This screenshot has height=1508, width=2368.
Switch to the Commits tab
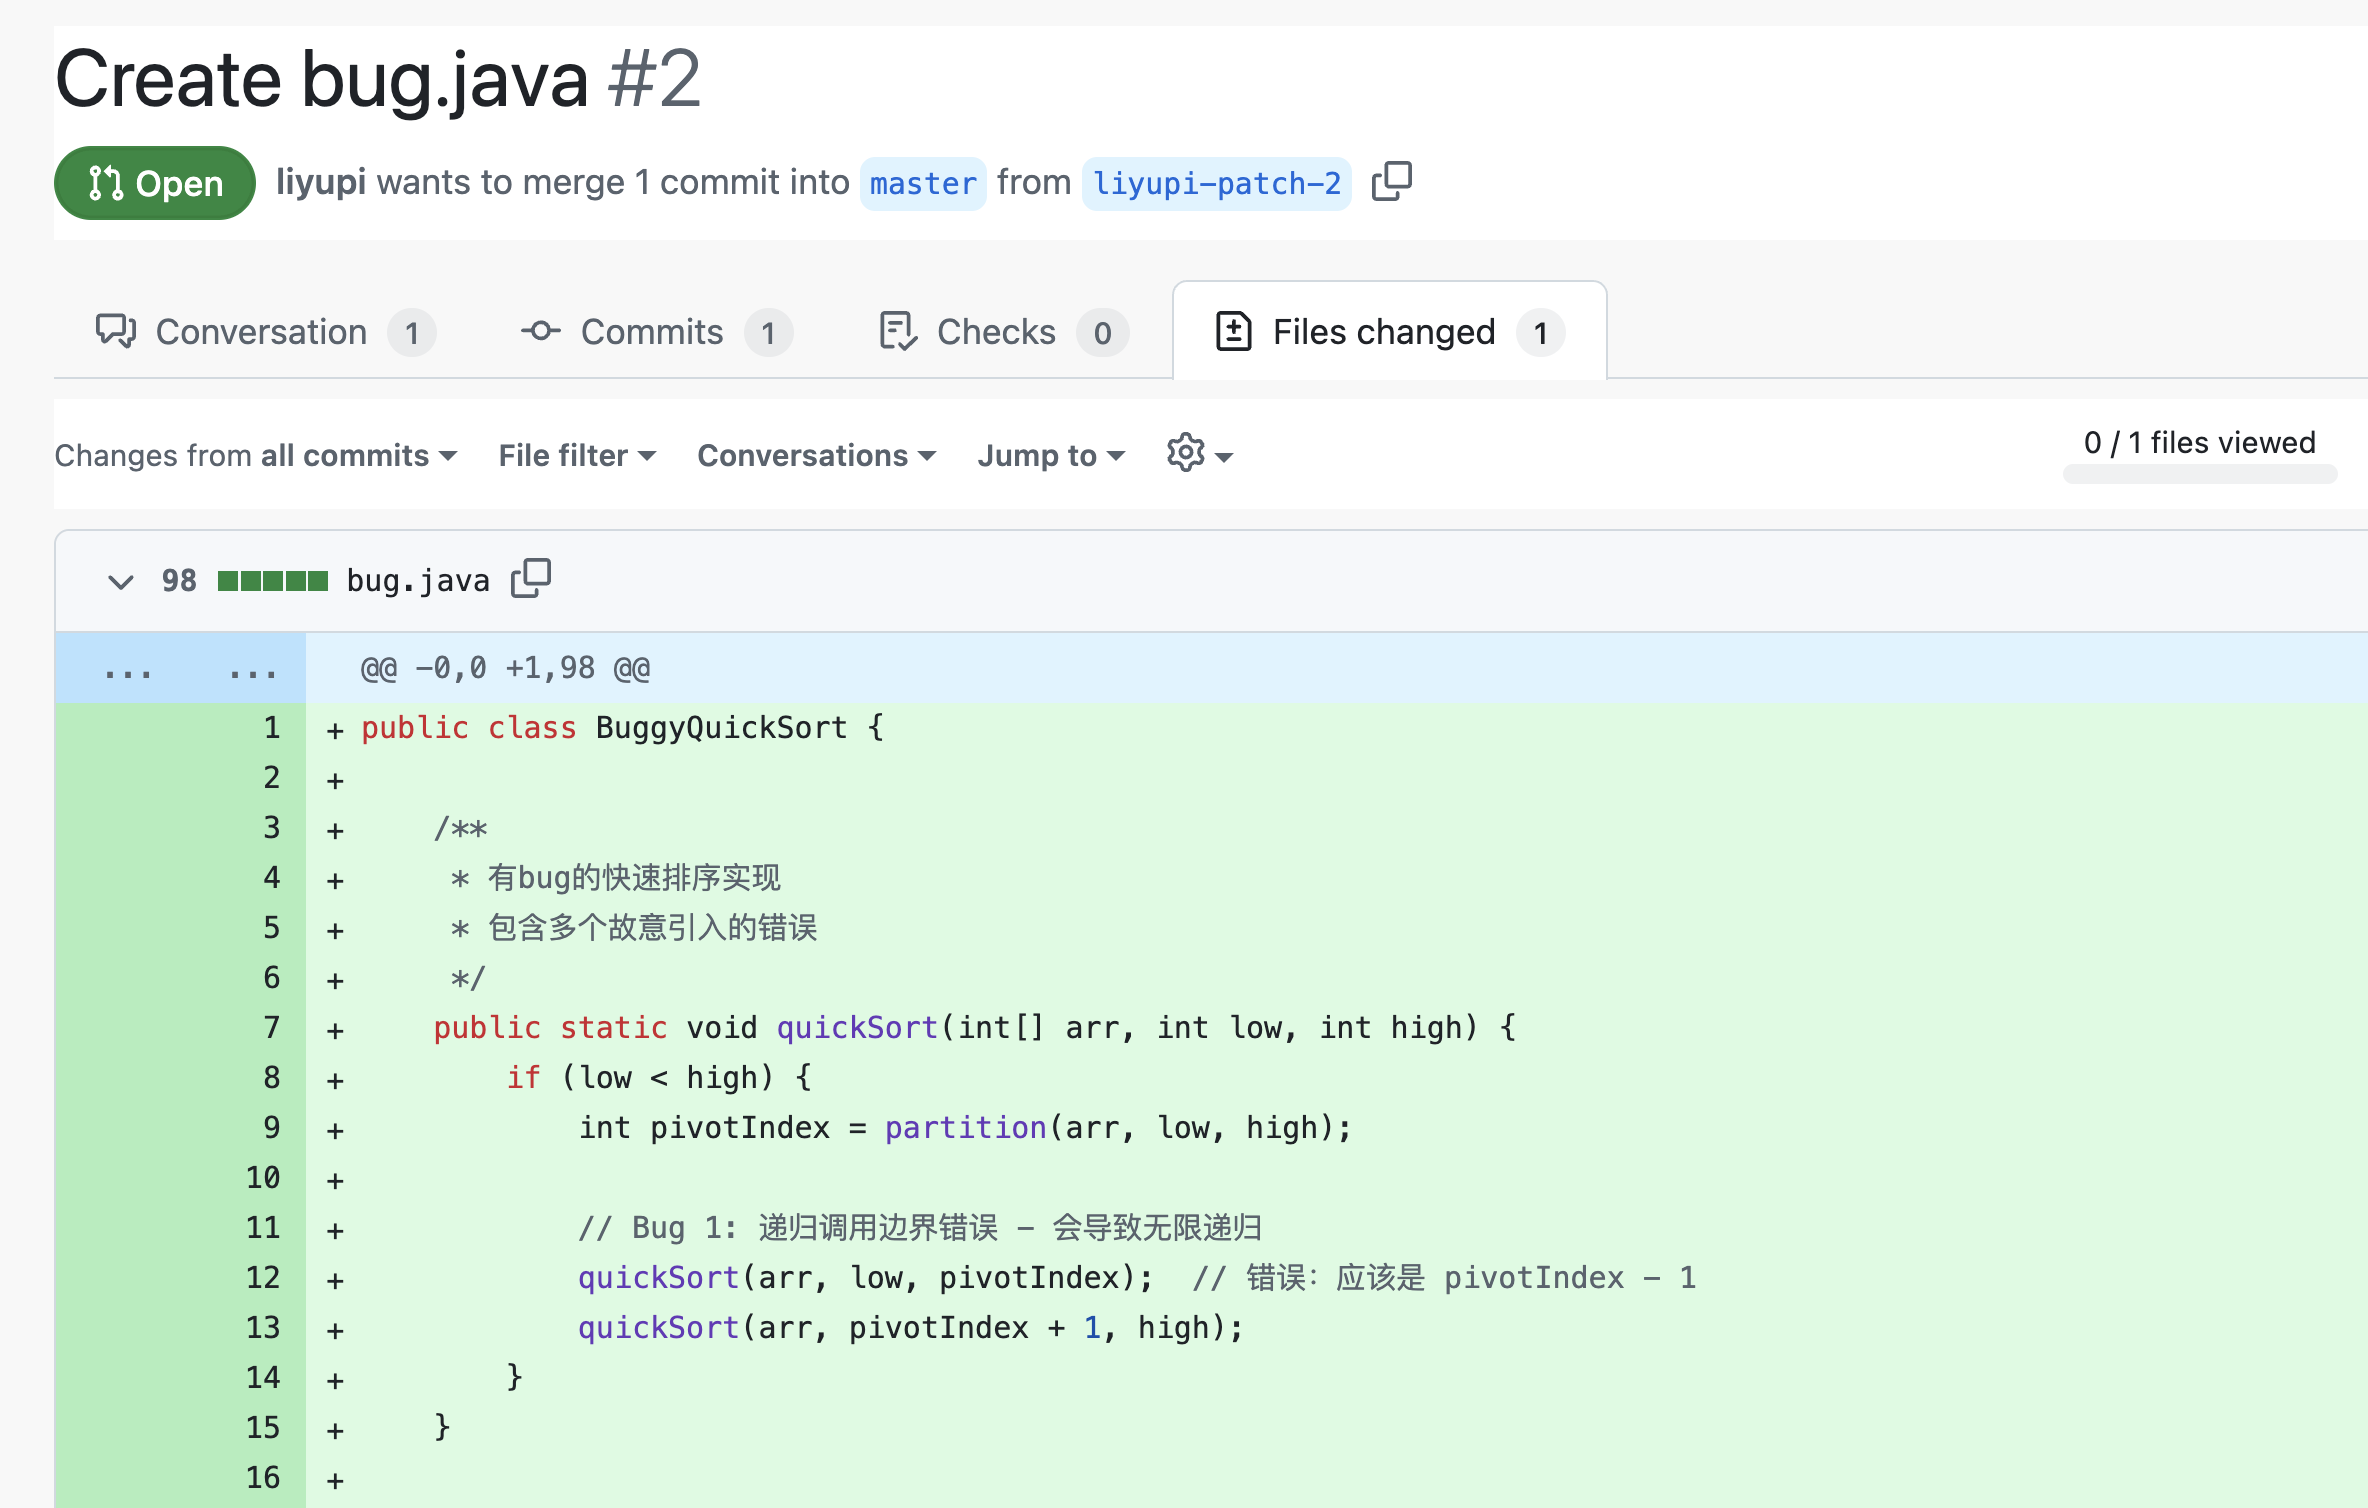pyautogui.click(x=652, y=332)
